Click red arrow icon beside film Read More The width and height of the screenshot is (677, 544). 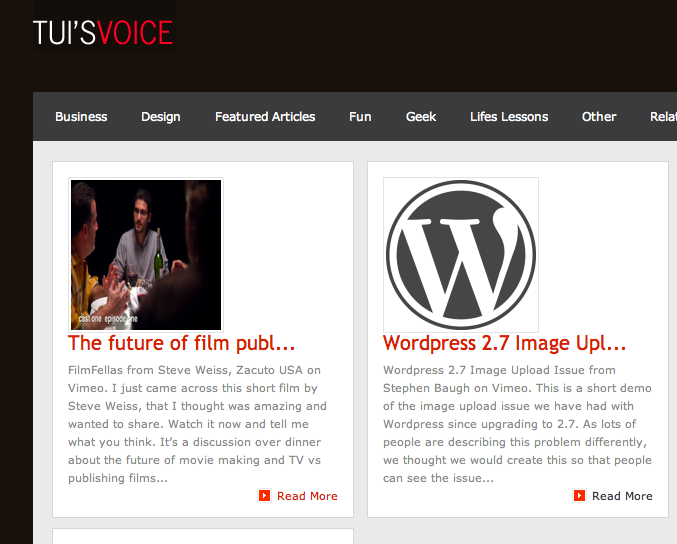(x=264, y=496)
